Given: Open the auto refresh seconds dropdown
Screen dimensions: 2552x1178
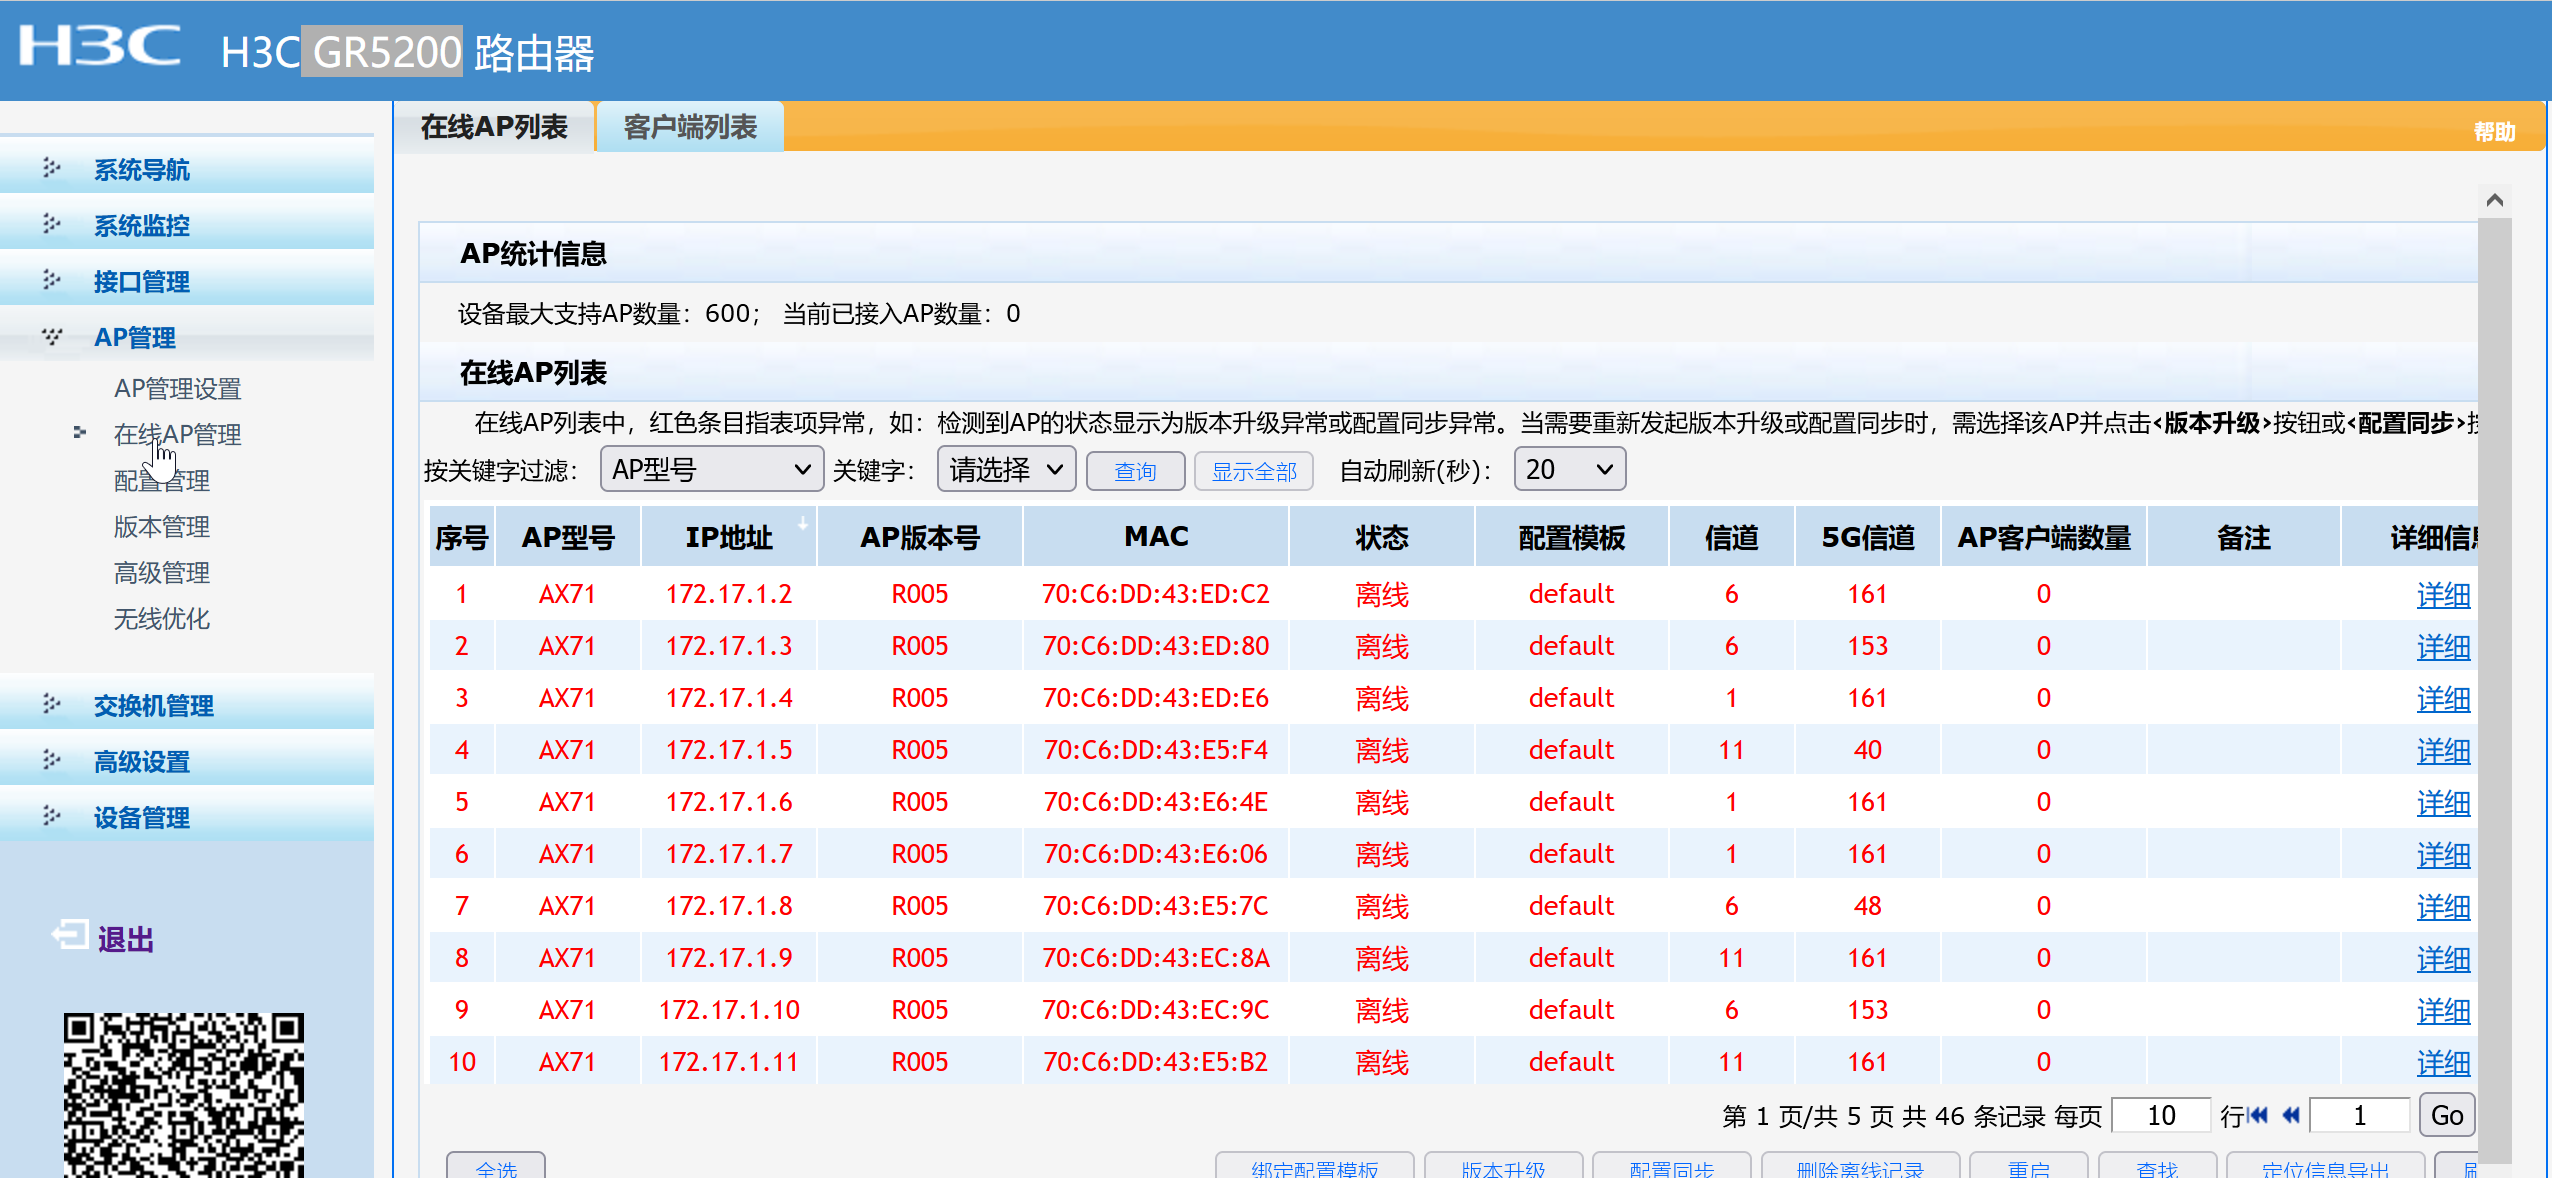Looking at the screenshot, I should tap(1569, 470).
